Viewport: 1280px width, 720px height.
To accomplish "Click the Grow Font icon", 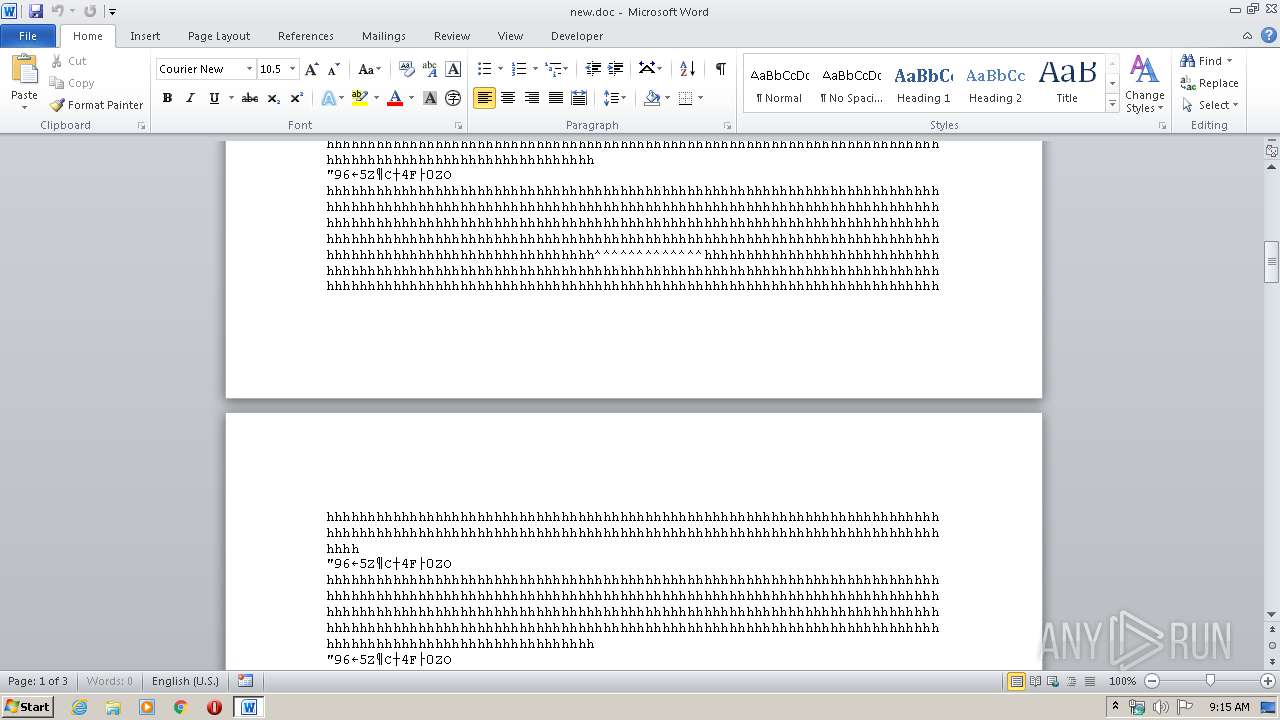I will pyautogui.click(x=312, y=69).
